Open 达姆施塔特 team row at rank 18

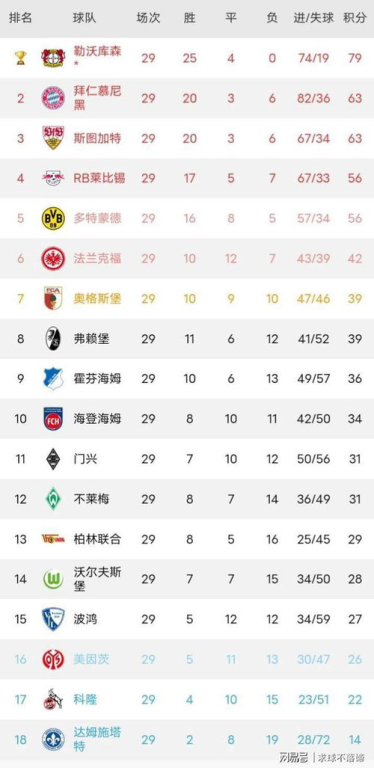coord(187,740)
